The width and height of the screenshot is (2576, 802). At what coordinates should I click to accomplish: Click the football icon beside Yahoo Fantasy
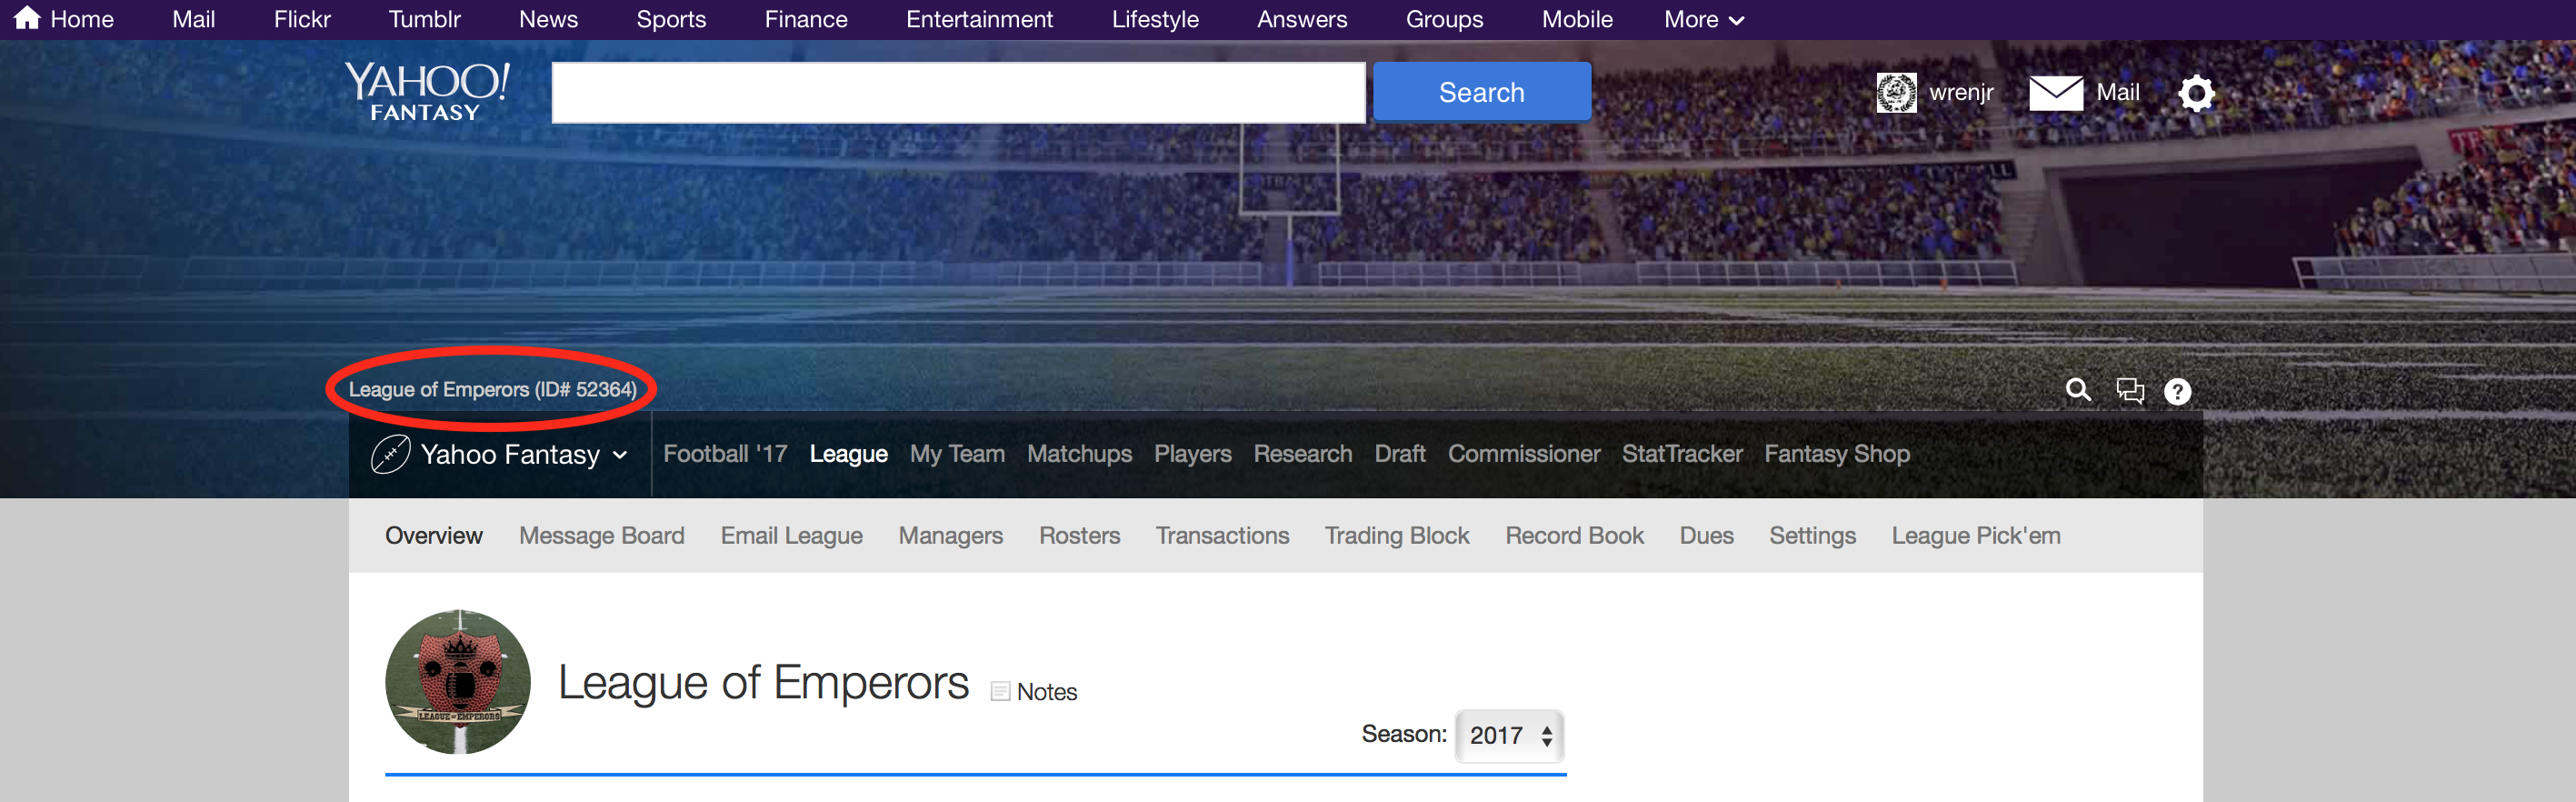(390, 454)
